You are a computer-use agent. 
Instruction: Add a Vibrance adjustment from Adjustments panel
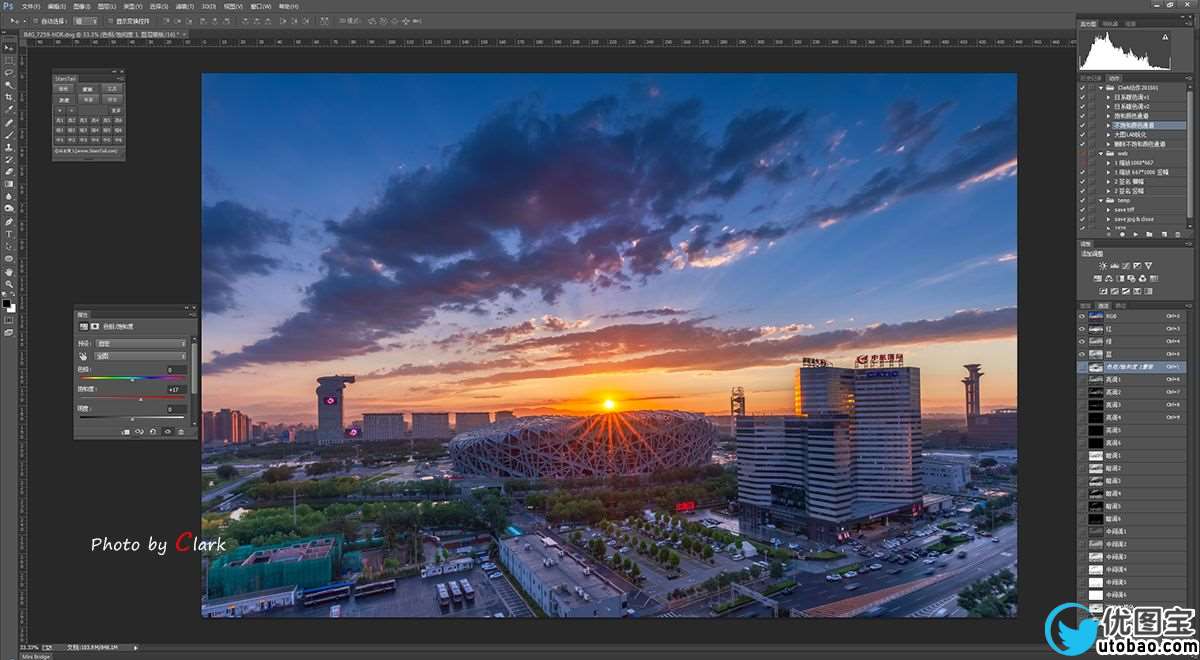[x=1149, y=266]
